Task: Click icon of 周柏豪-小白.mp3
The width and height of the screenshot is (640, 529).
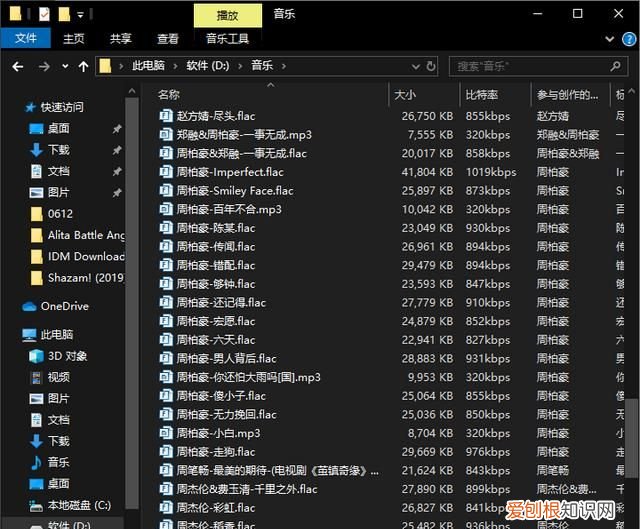Action: pos(166,433)
